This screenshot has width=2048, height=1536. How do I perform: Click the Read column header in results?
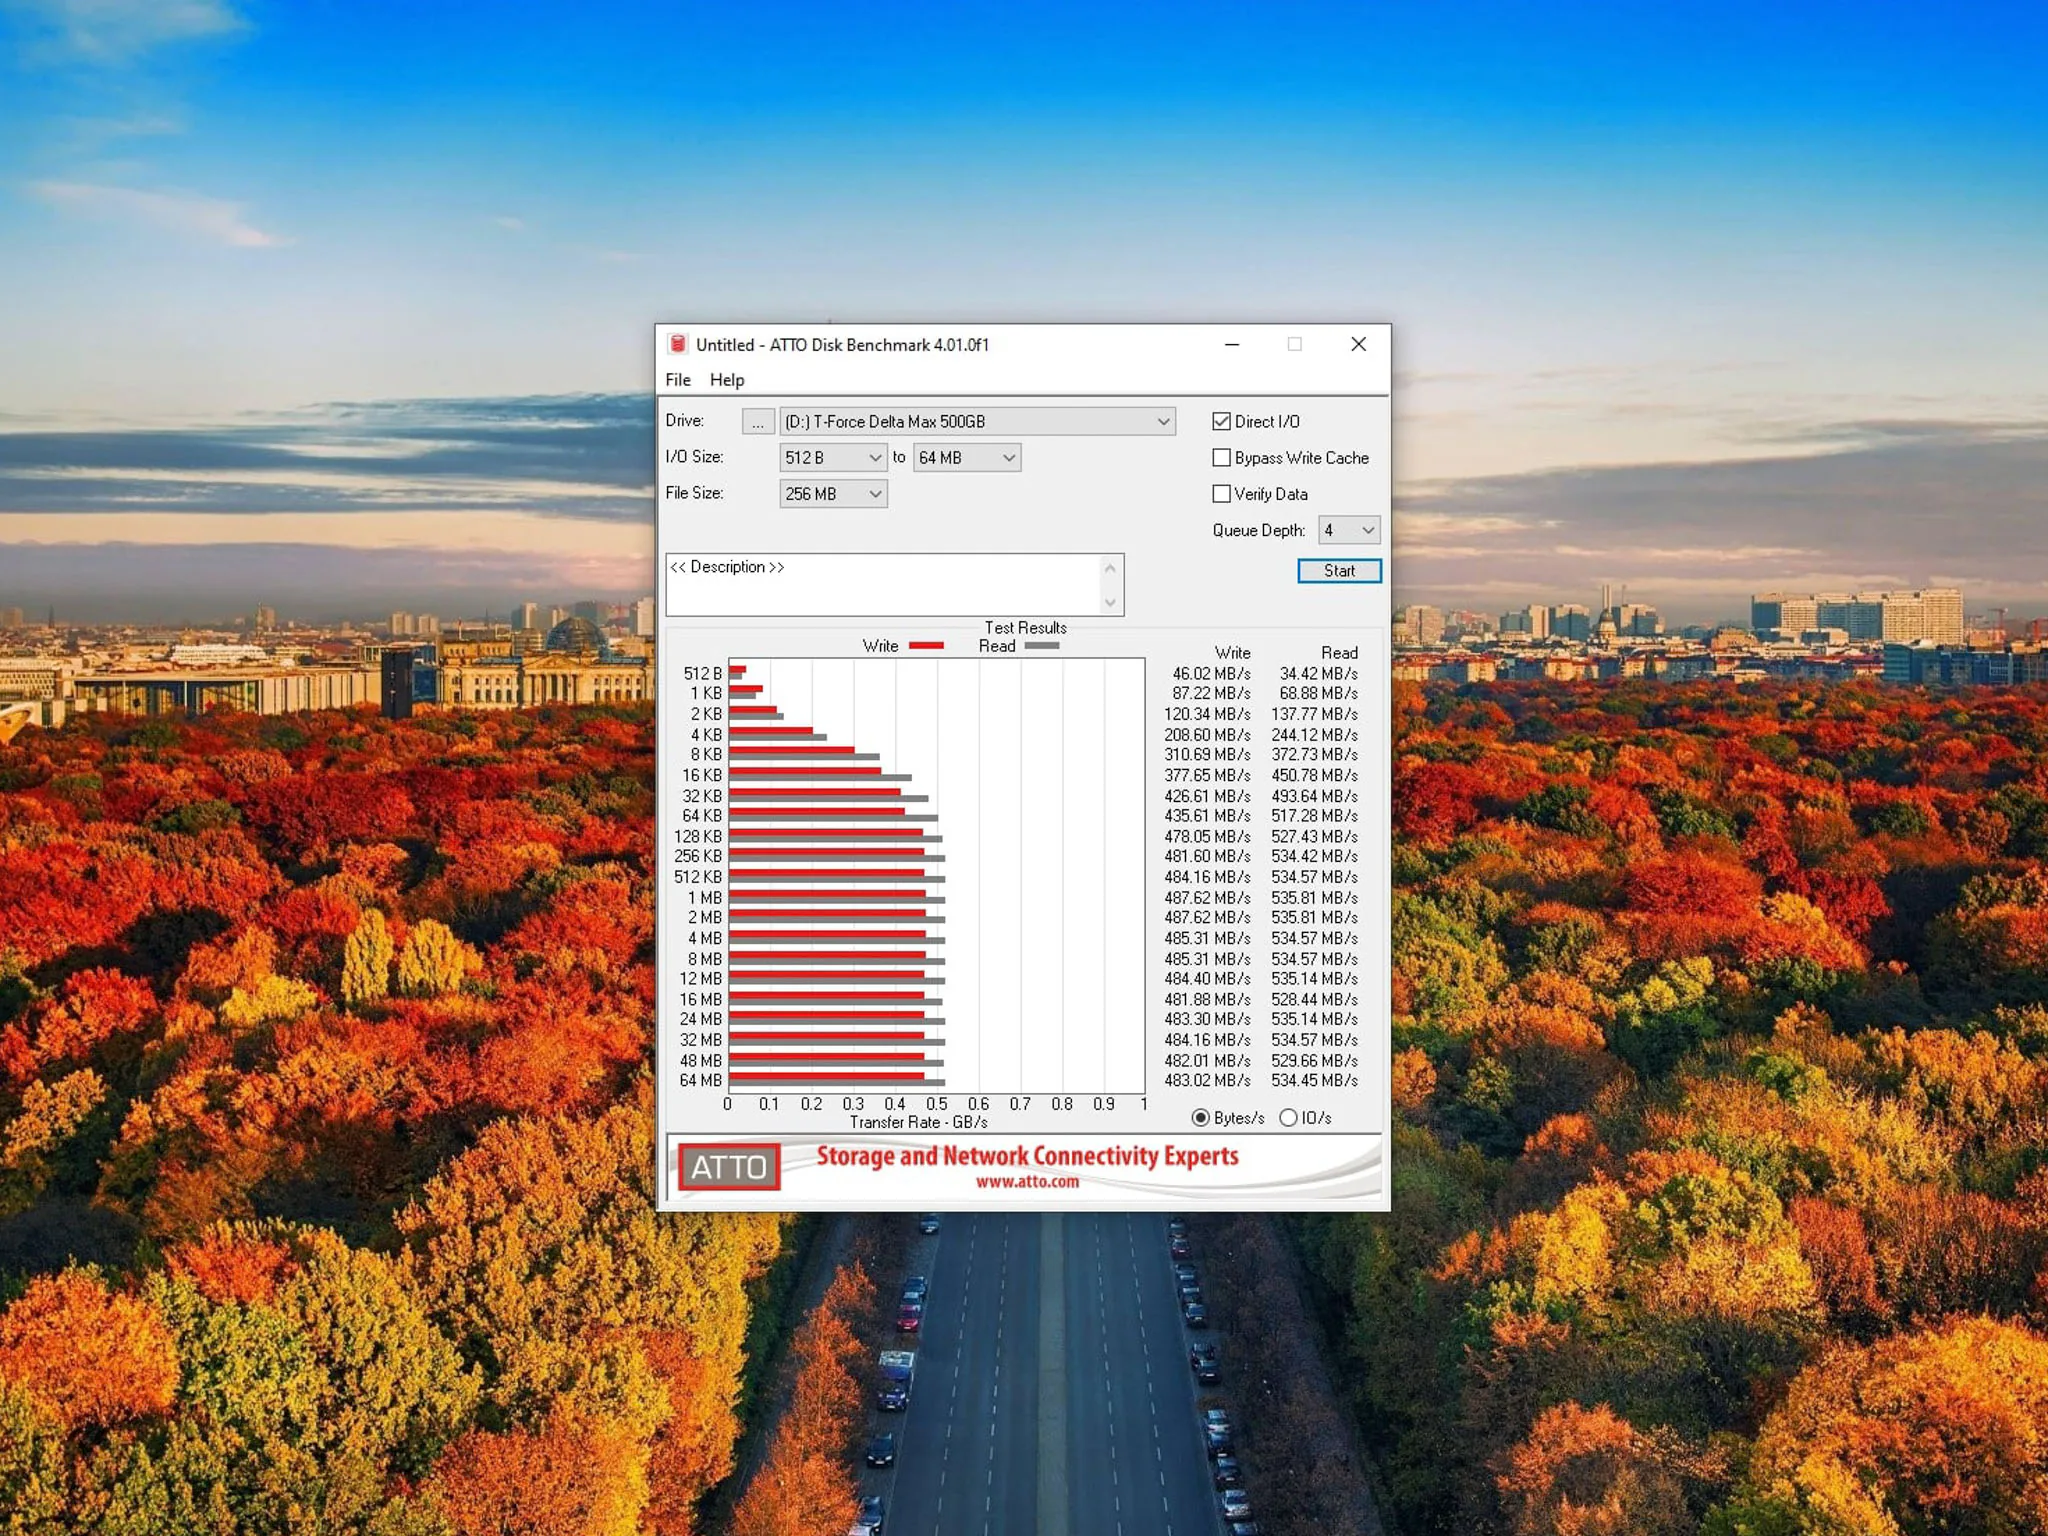click(x=1339, y=653)
